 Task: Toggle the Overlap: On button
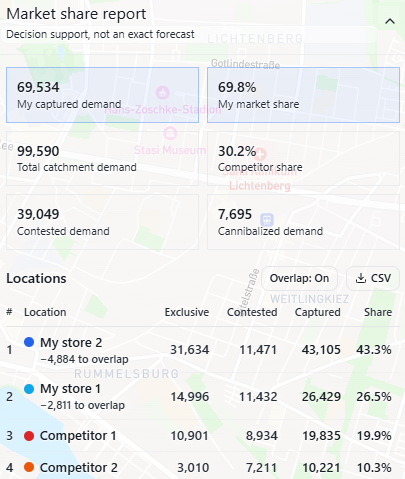pyautogui.click(x=299, y=278)
